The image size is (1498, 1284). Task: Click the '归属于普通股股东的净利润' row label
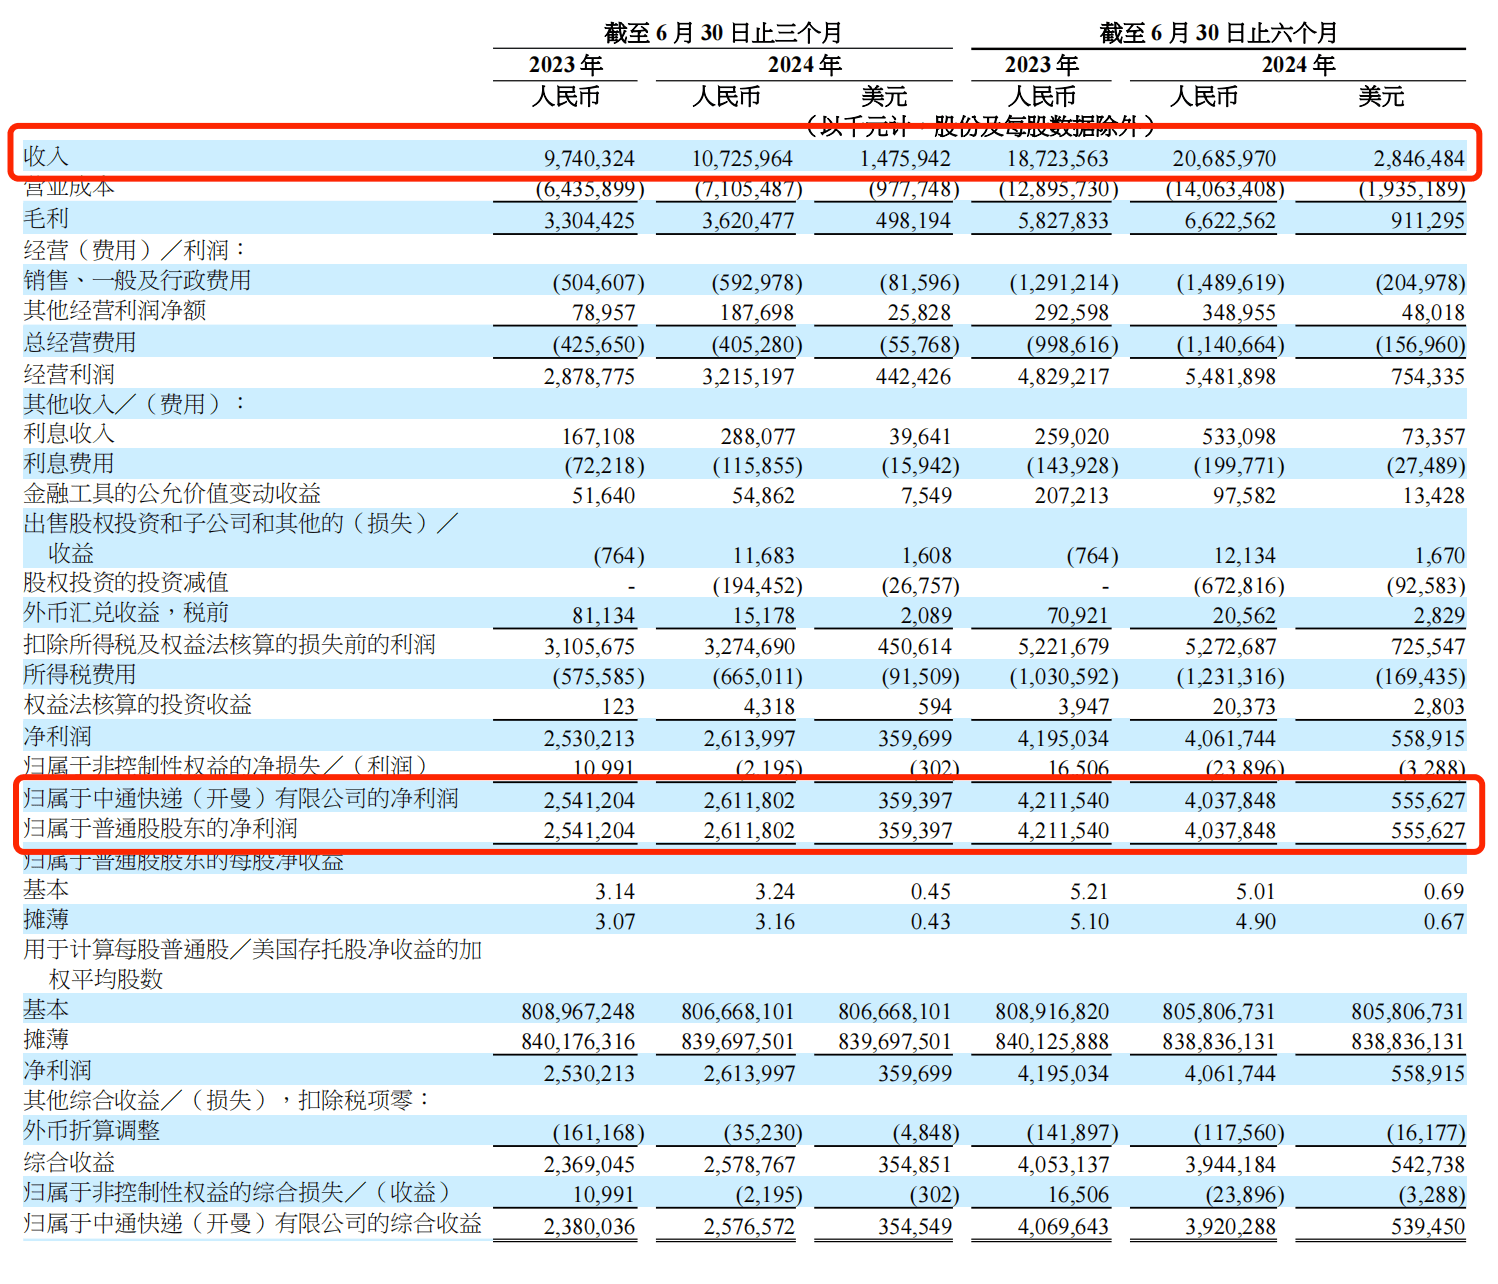tap(160, 829)
